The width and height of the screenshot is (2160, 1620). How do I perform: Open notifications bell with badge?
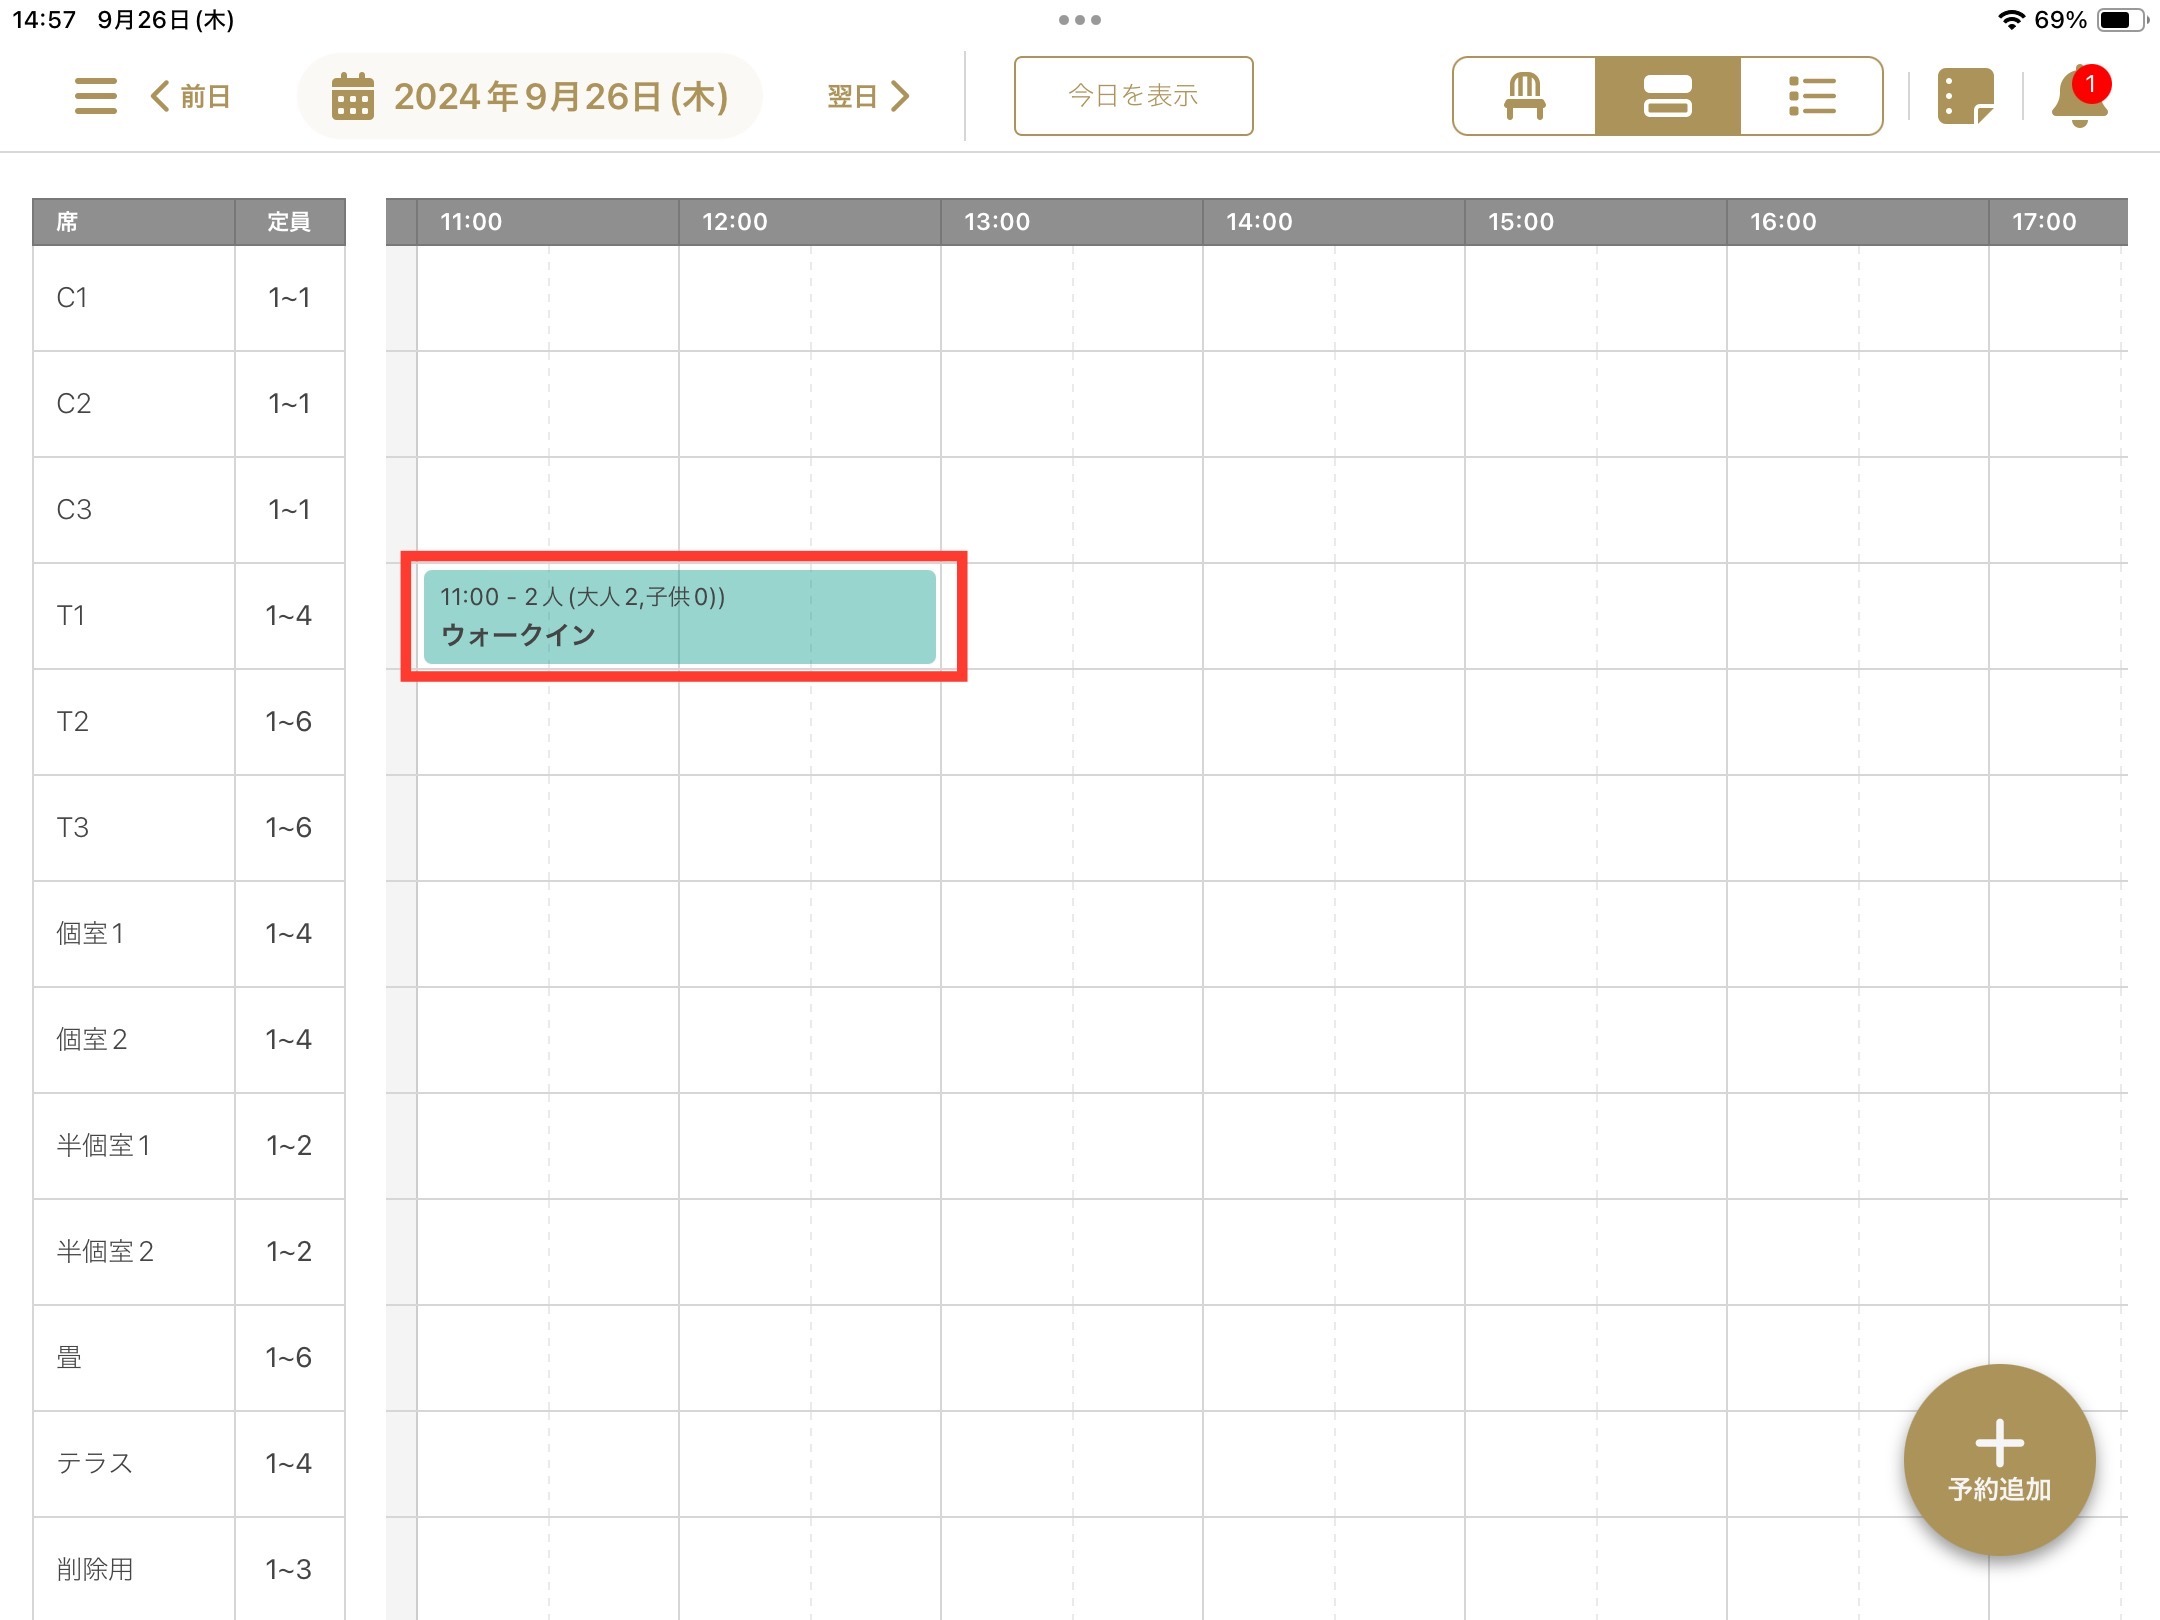coord(2079,96)
